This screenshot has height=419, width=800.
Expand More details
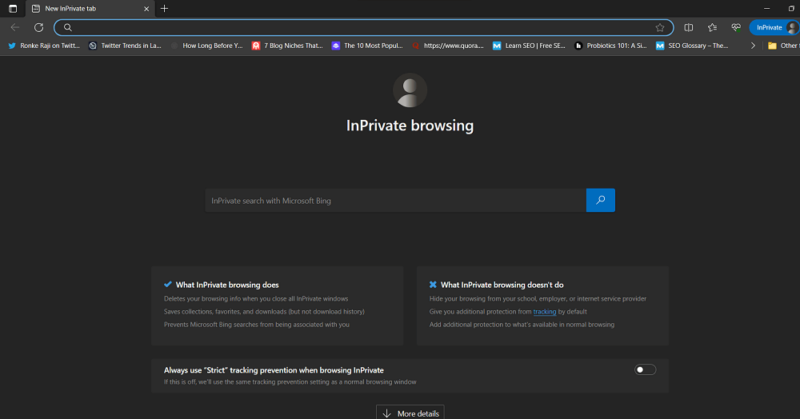410,413
